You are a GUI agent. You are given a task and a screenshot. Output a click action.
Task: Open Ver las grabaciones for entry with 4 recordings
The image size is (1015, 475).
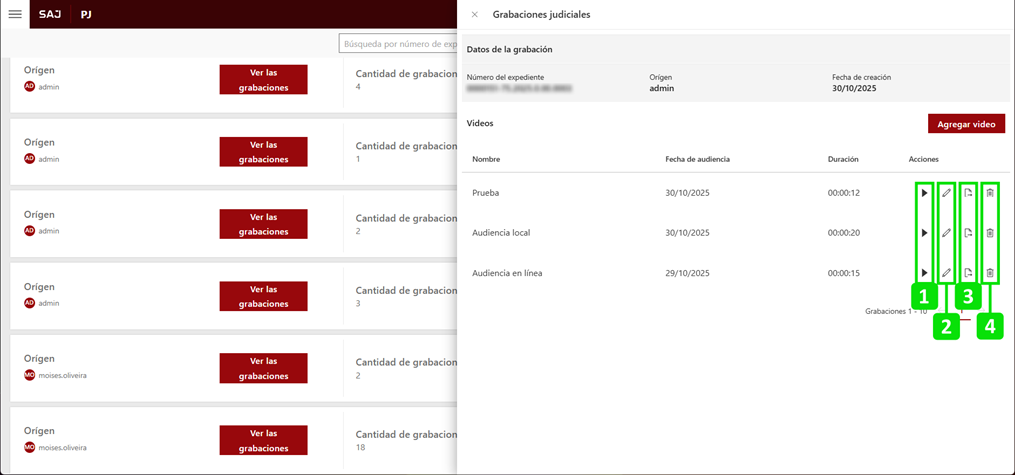point(263,80)
